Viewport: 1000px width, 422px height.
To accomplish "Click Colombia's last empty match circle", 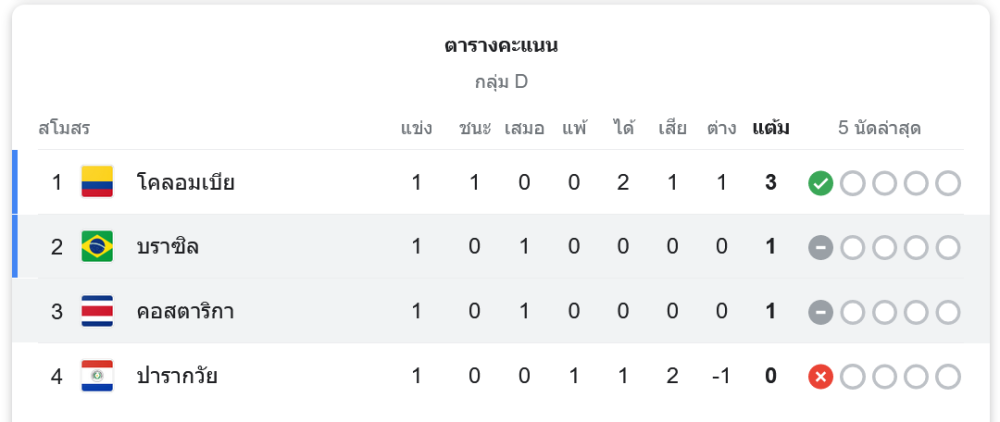I will (x=948, y=183).
